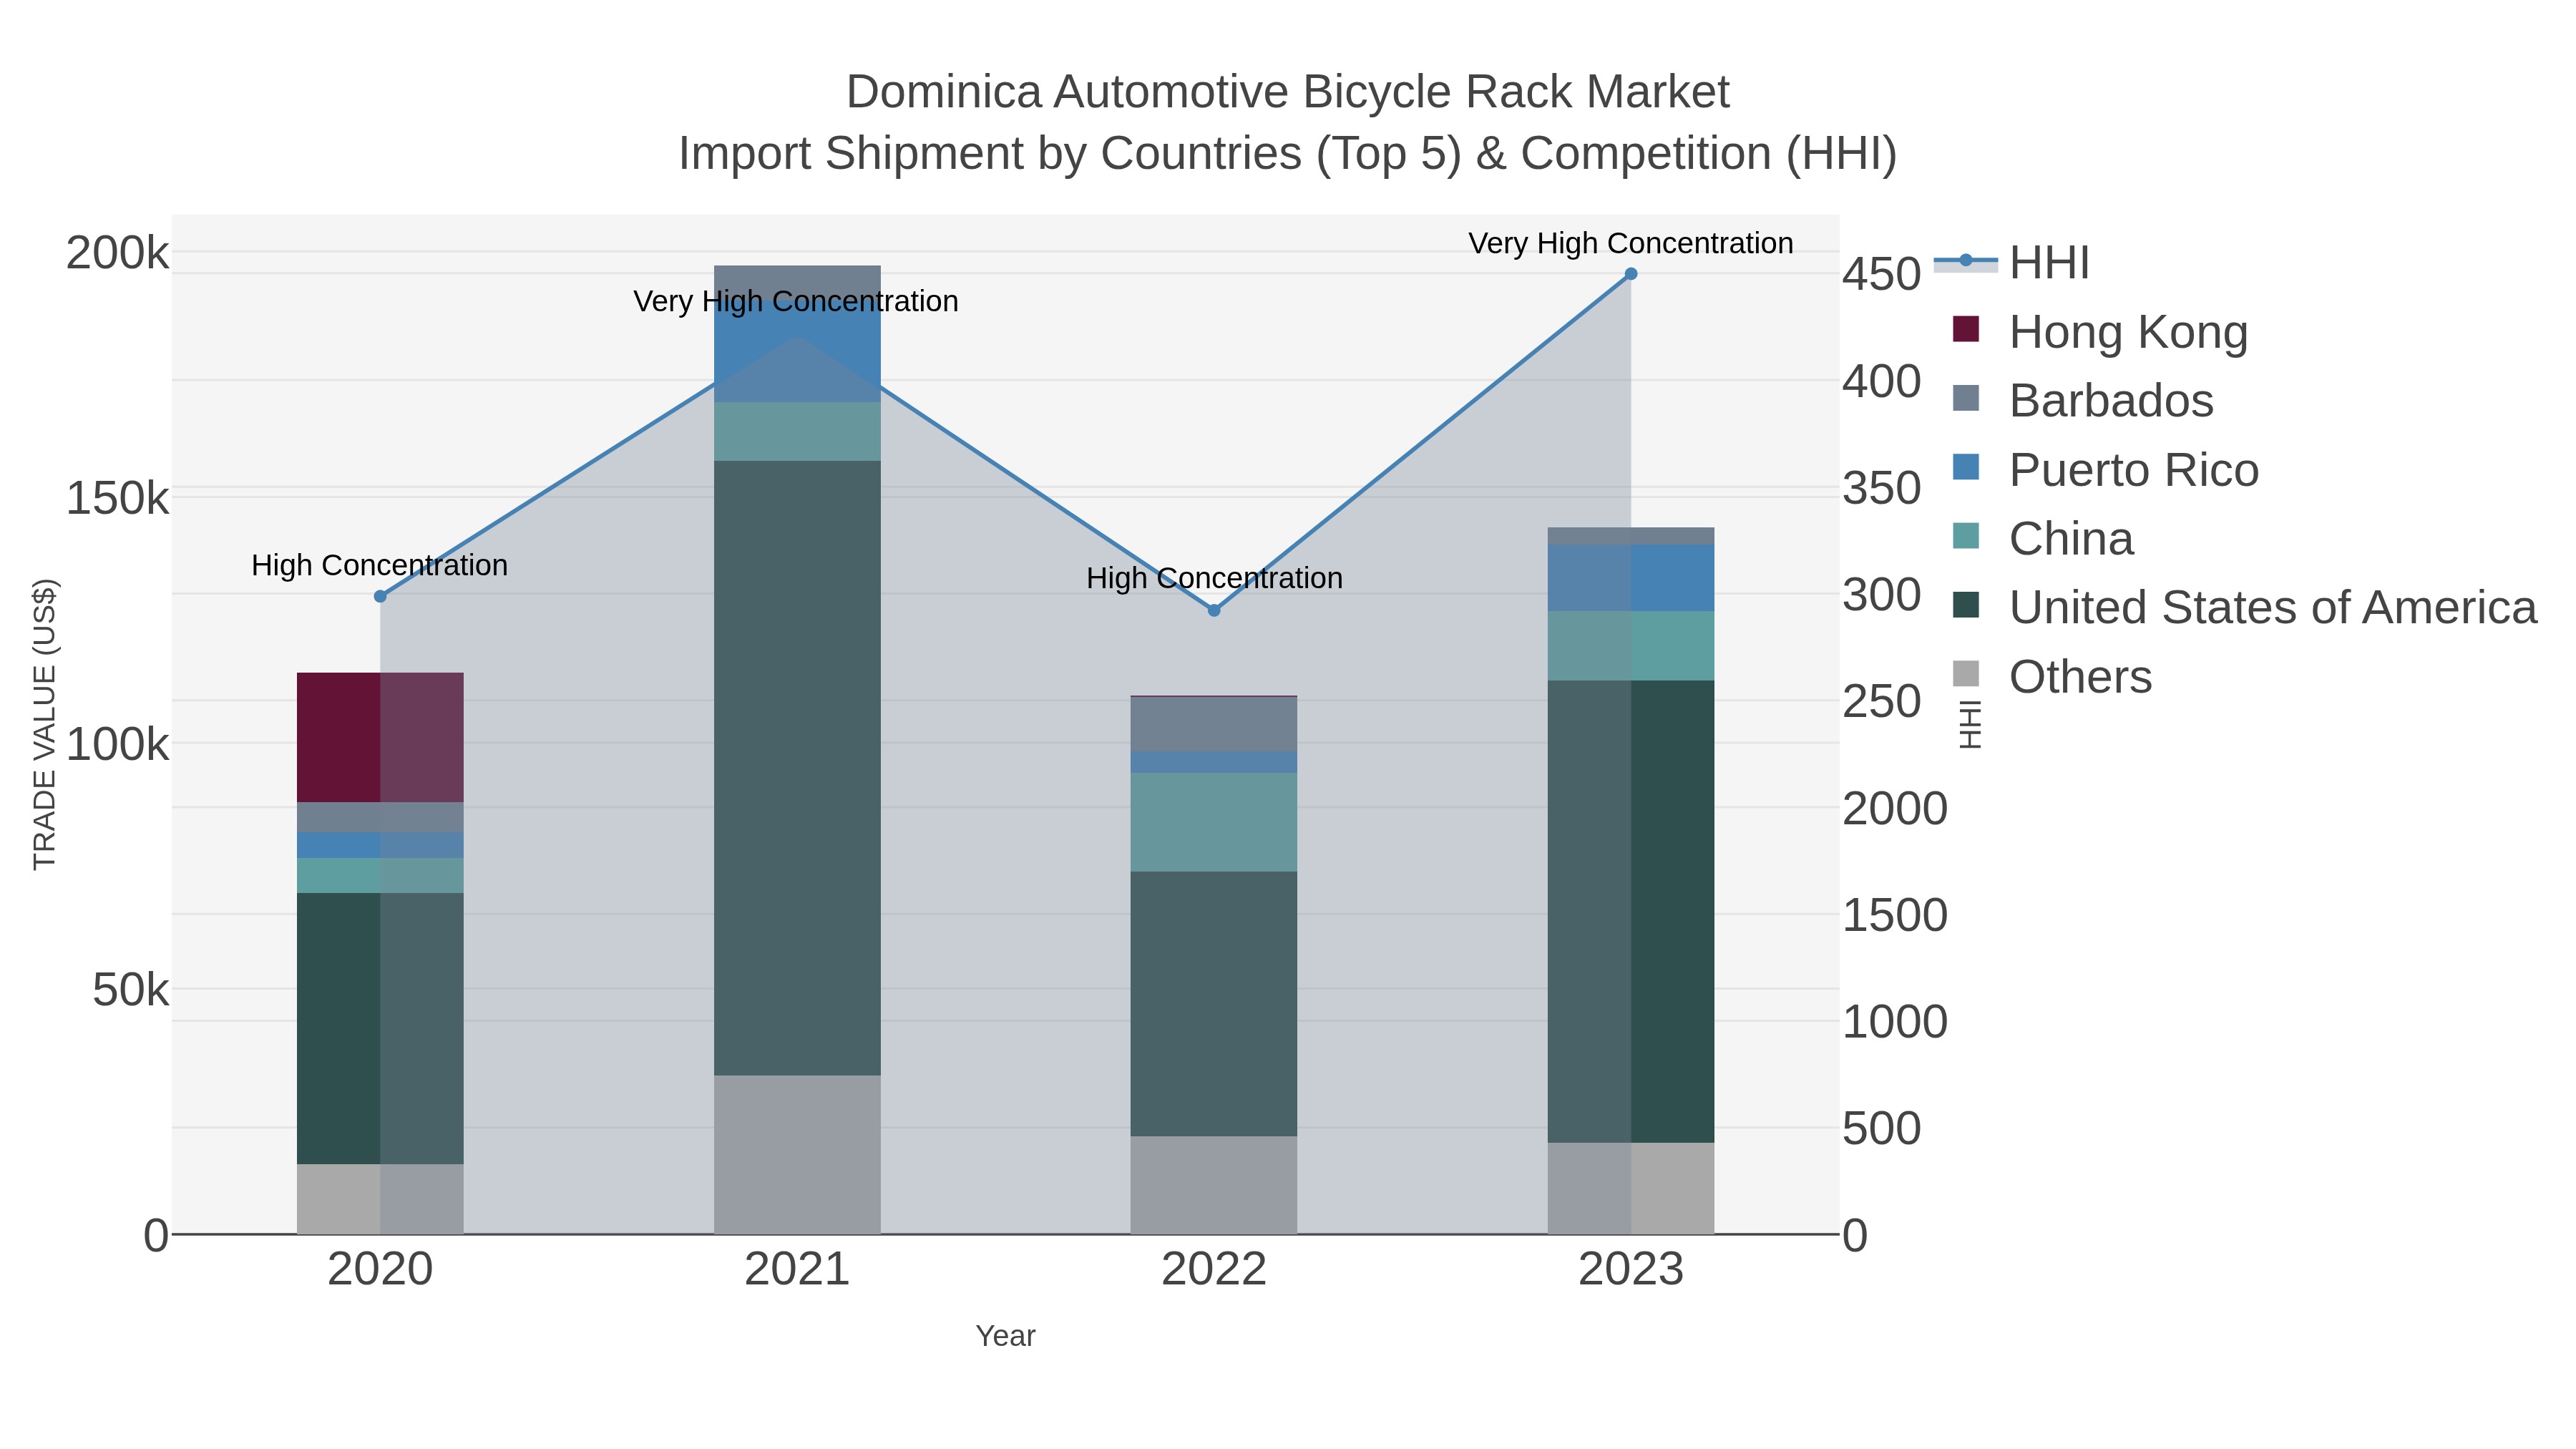Click the Puerto Rico blue legend swatch
The width and height of the screenshot is (2576, 1449).
coord(1966,467)
